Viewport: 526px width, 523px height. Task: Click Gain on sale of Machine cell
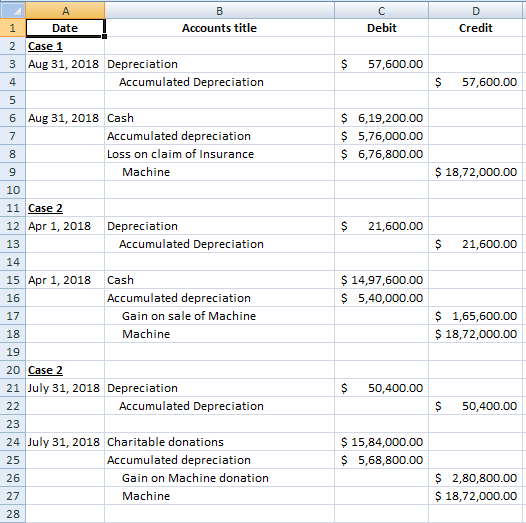tap(219, 316)
